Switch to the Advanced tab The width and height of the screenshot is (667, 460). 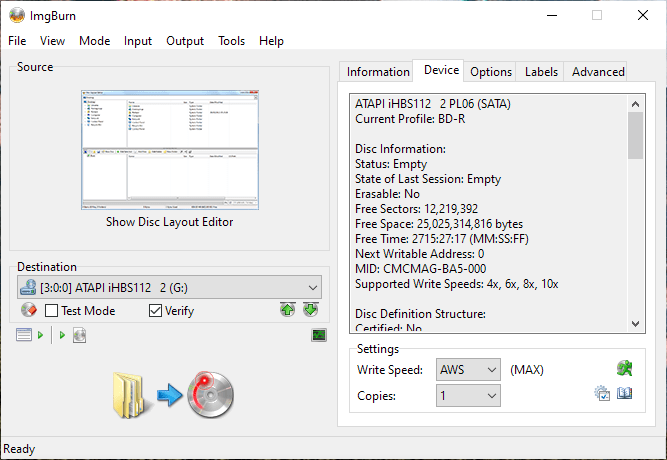[x=598, y=72]
